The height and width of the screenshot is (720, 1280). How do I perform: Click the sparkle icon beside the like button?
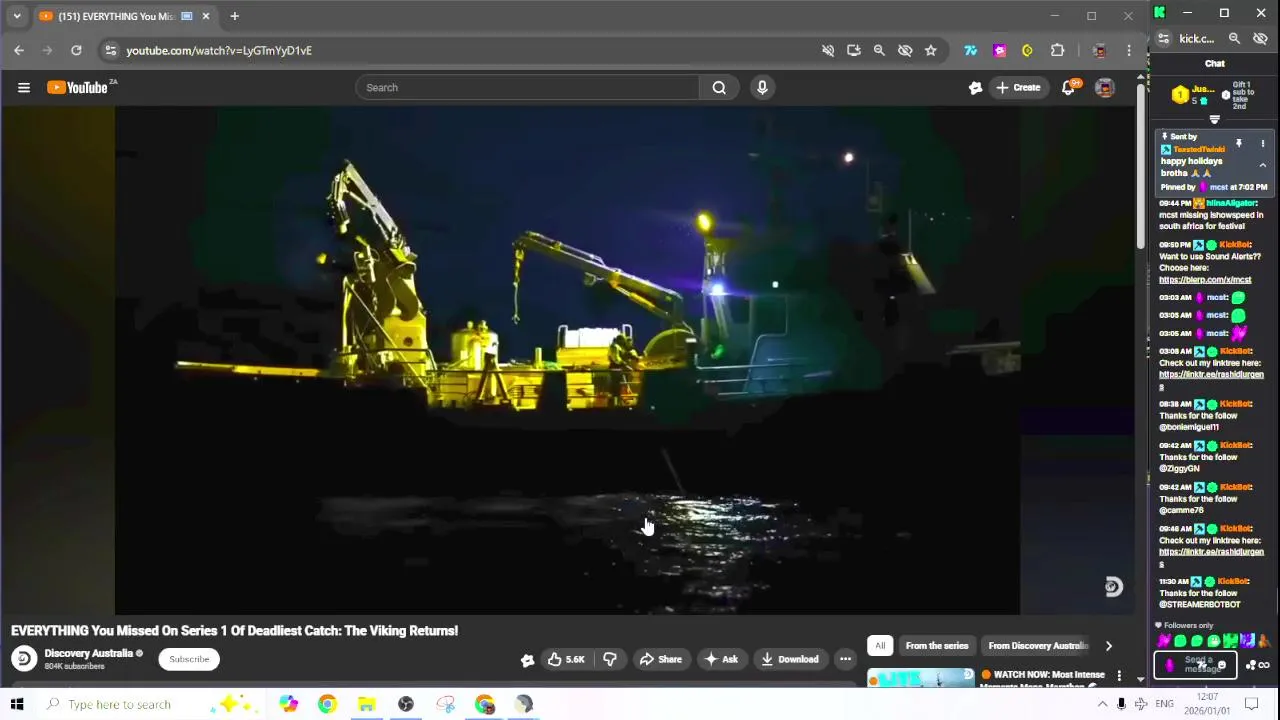coord(527,660)
